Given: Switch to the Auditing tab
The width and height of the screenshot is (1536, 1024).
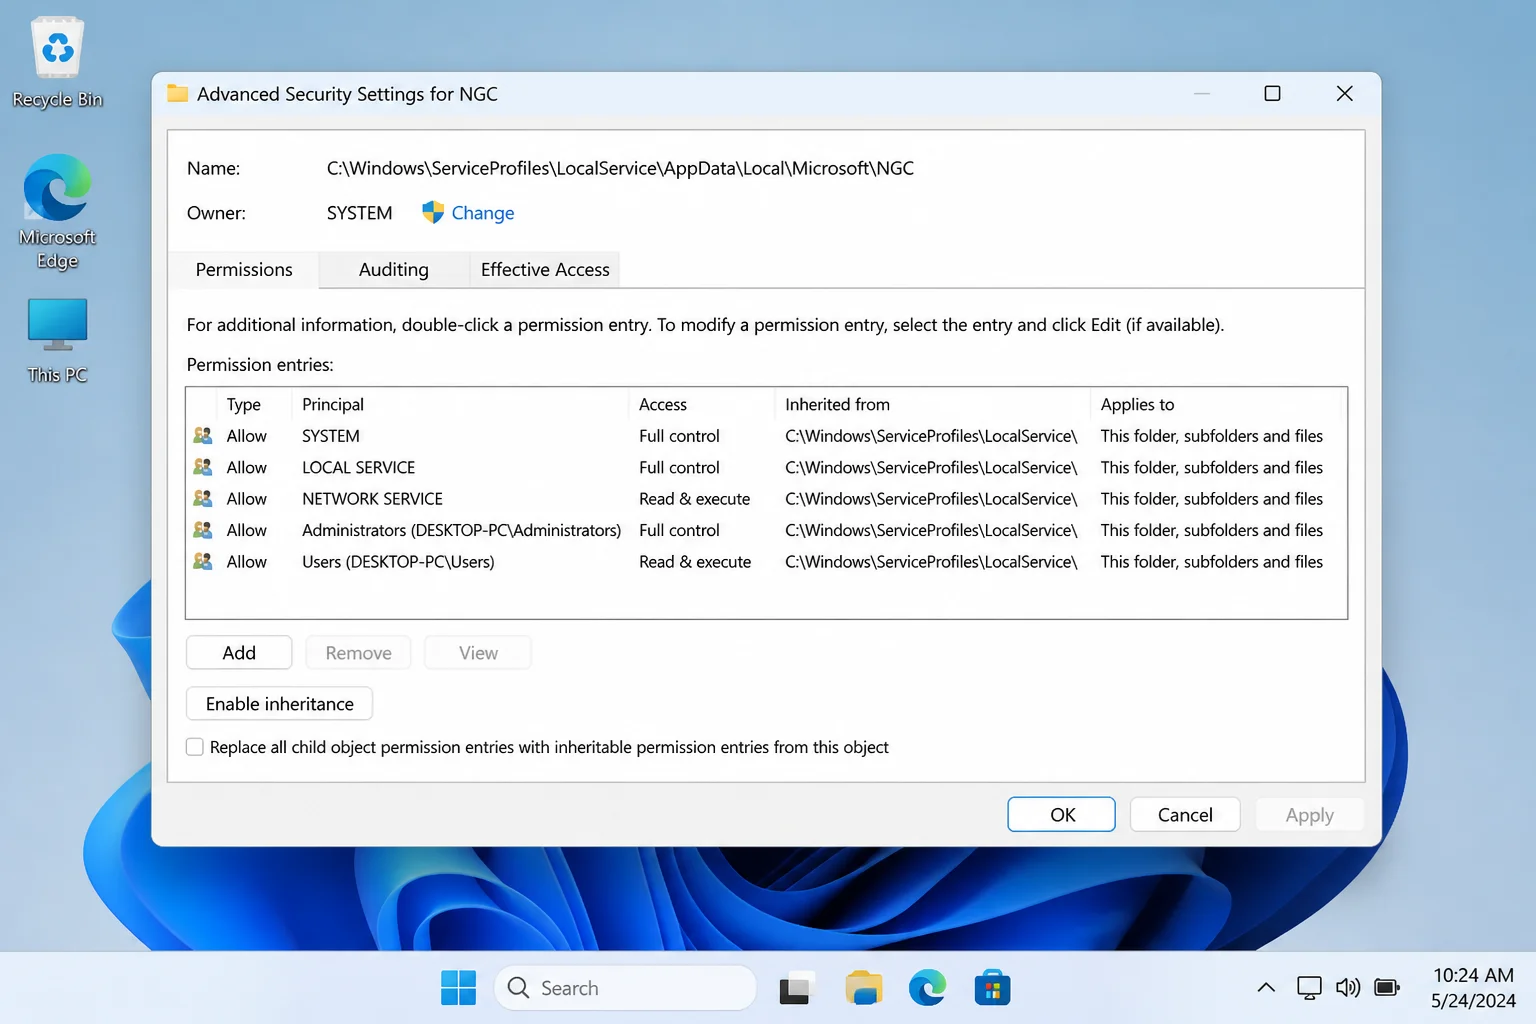Looking at the screenshot, I should (x=393, y=269).
